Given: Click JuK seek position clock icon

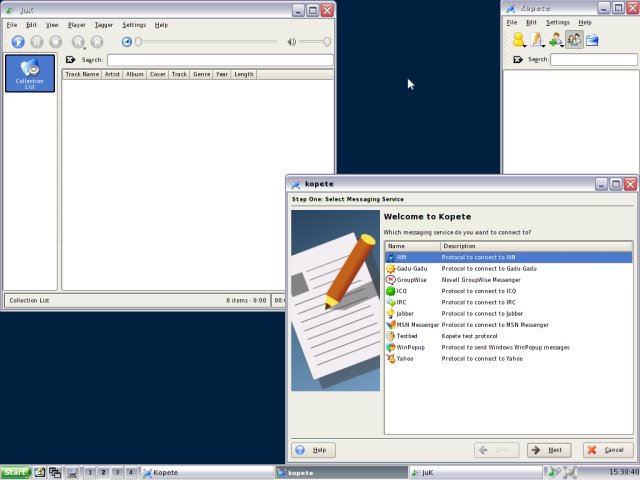Looking at the screenshot, I should tap(127, 42).
